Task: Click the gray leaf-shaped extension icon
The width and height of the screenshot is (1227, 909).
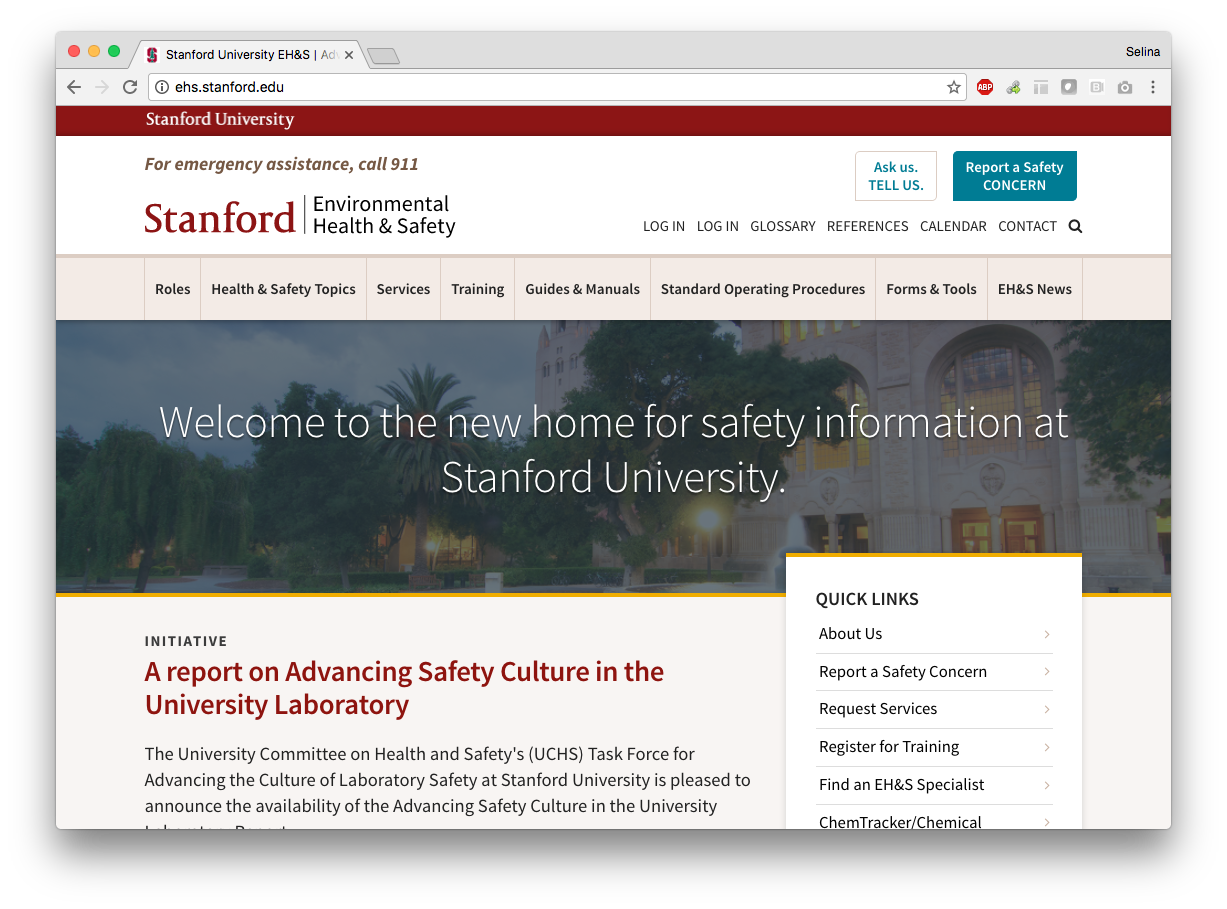Action: [x=1069, y=87]
